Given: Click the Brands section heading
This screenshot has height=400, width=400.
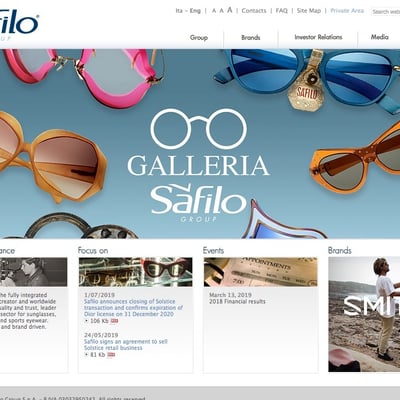Looking at the screenshot, I should coord(340,251).
